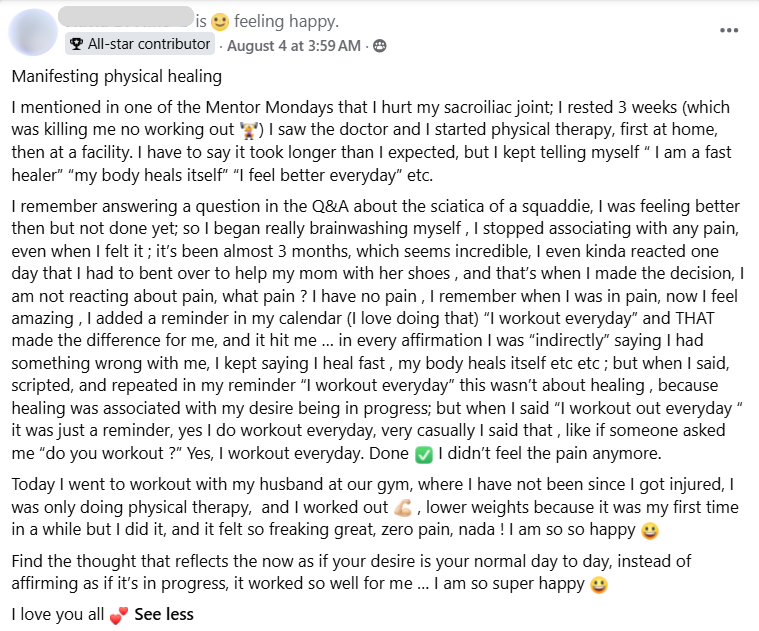
Task: Click the trophy icon in contributor badge
Action: [x=76, y=45]
